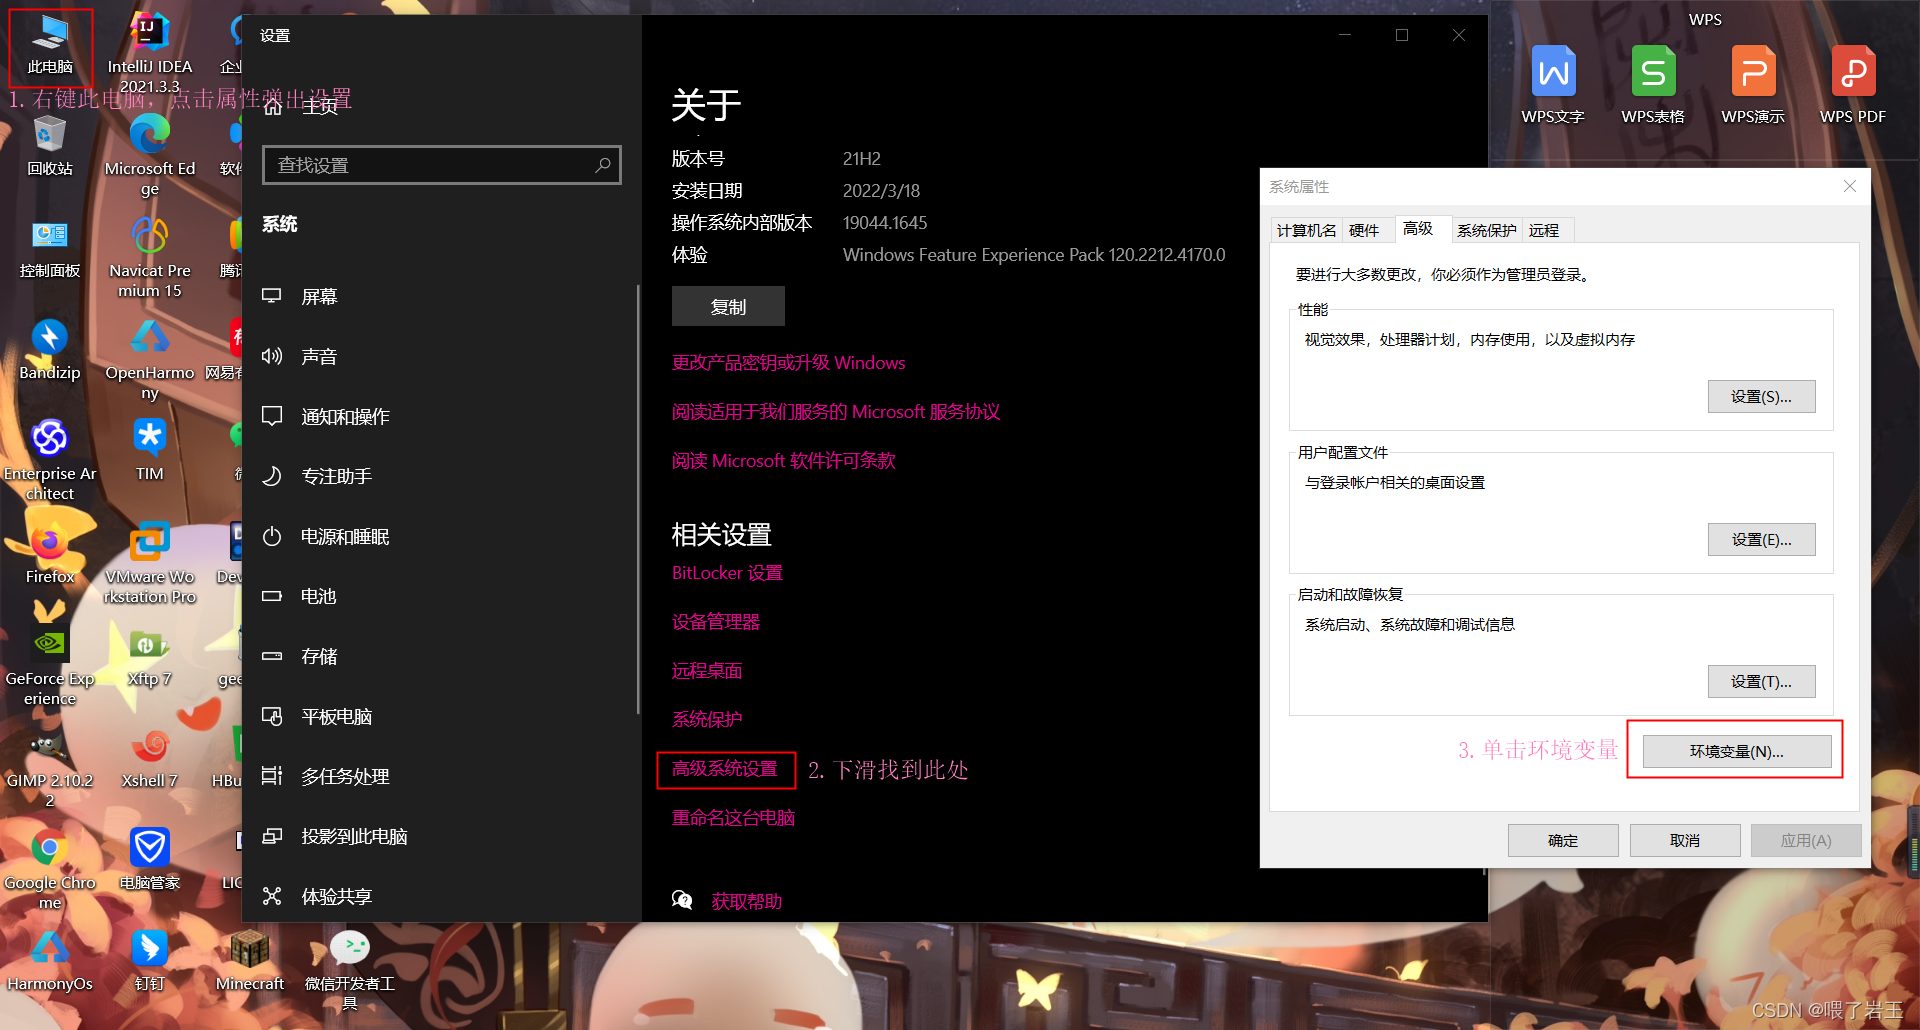Open the Microsoft 服务协议 link
Screen dimensions: 1920x1030
[836, 412]
